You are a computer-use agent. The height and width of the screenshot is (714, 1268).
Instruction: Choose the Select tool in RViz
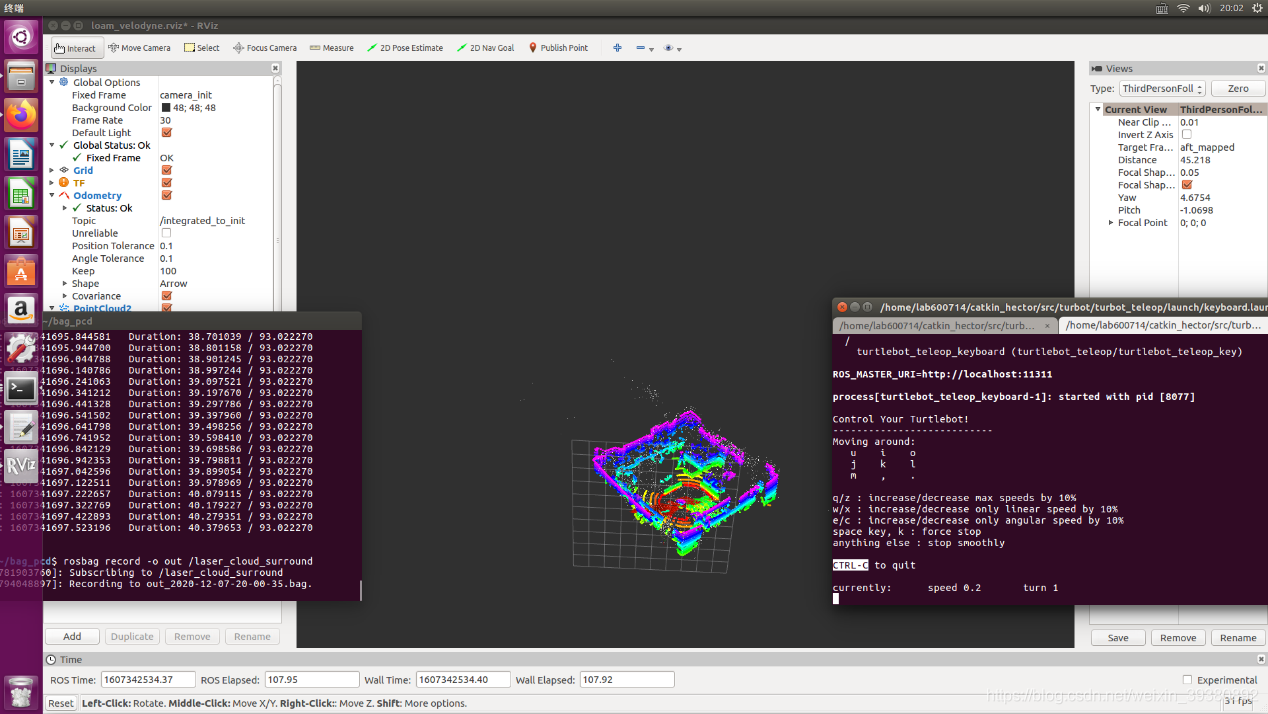(201, 48)
